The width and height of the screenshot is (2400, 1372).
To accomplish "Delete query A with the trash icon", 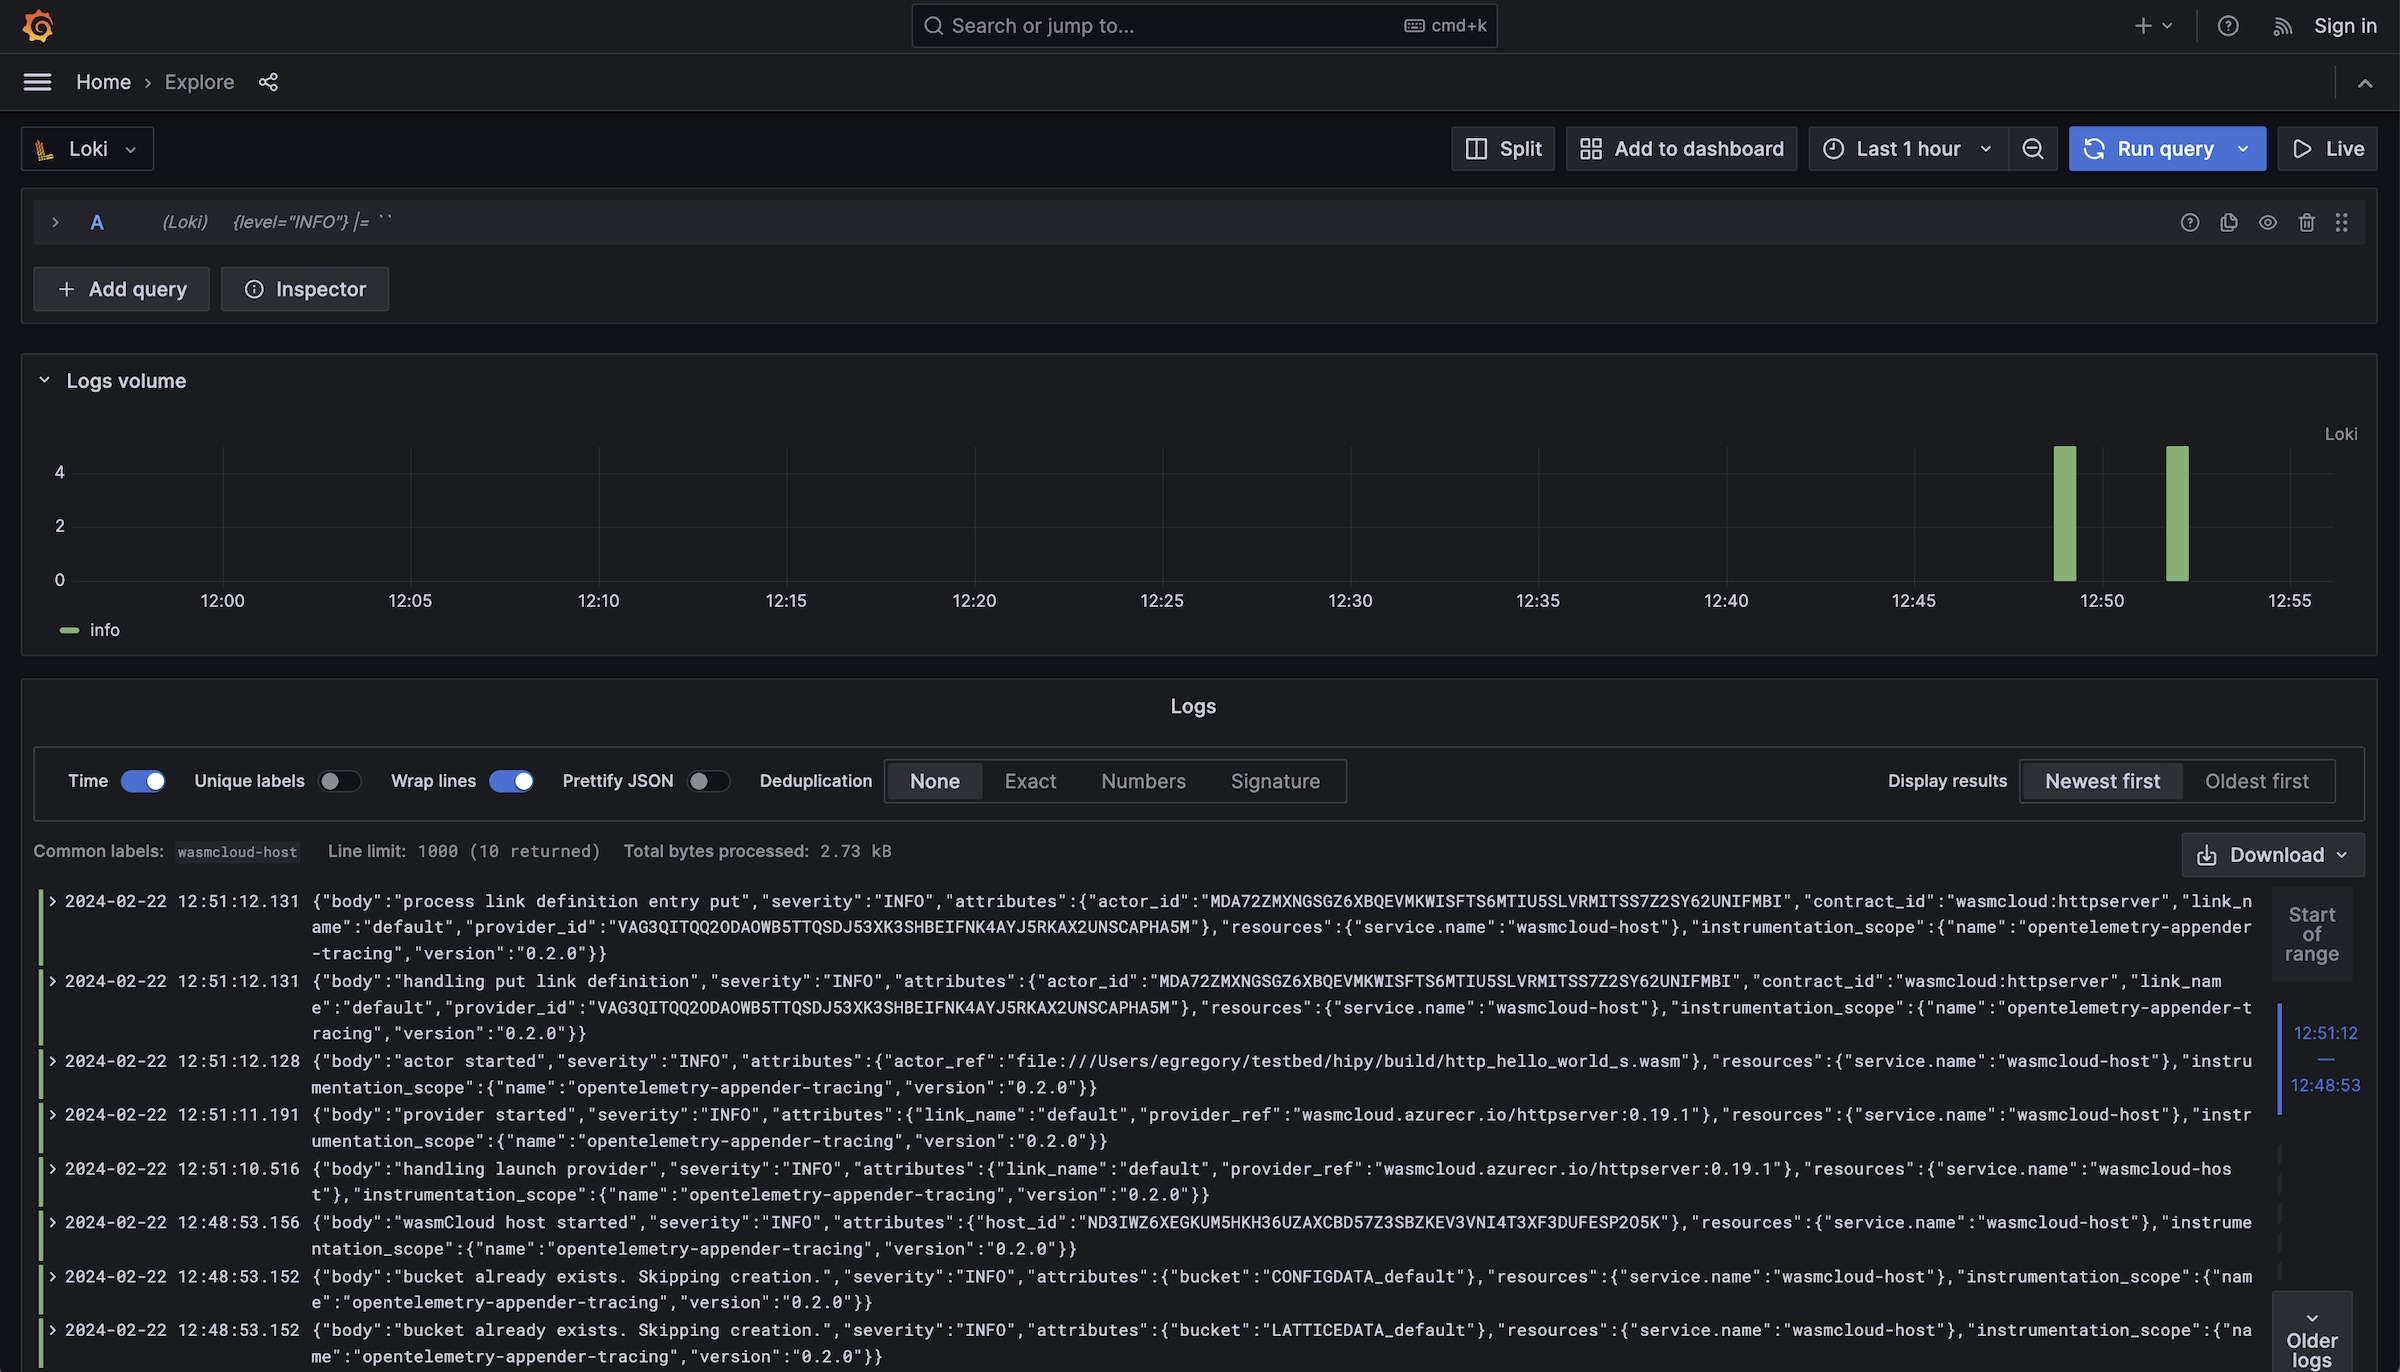I will 2306,222.
